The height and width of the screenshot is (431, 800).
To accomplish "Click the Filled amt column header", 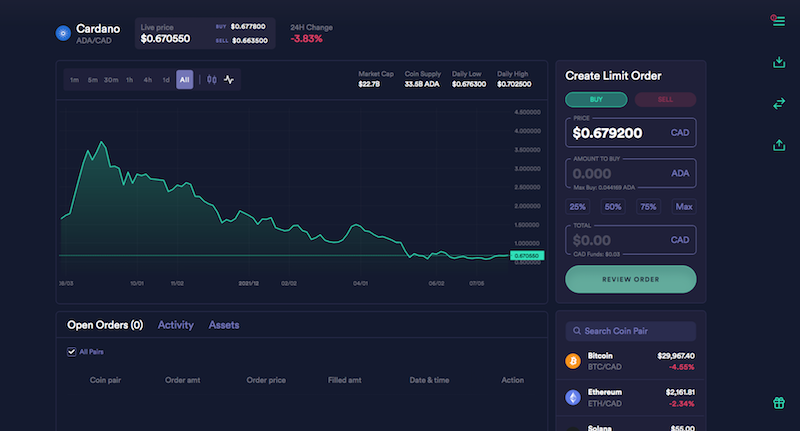I will click(345, 380).
